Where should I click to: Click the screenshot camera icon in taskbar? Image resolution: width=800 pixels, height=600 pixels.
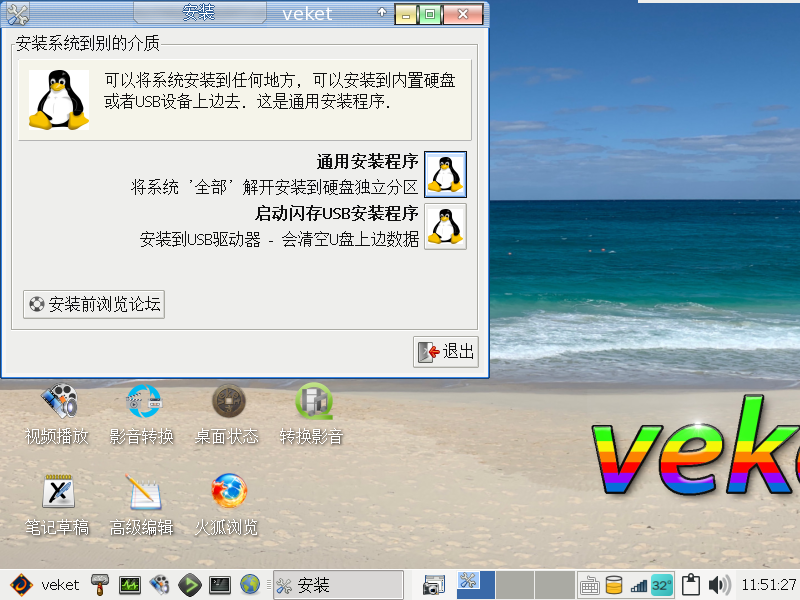click(434, 585)
